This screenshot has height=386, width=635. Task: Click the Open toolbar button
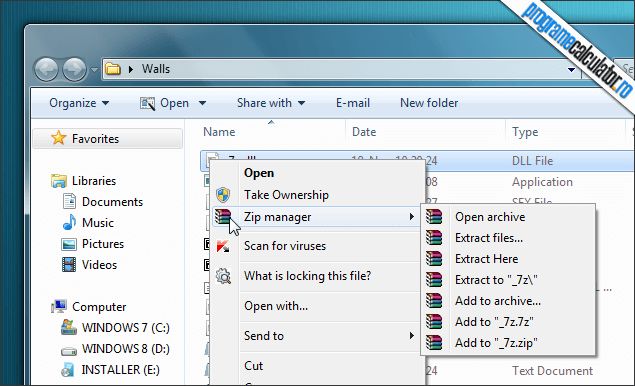(x=164, y=103)
